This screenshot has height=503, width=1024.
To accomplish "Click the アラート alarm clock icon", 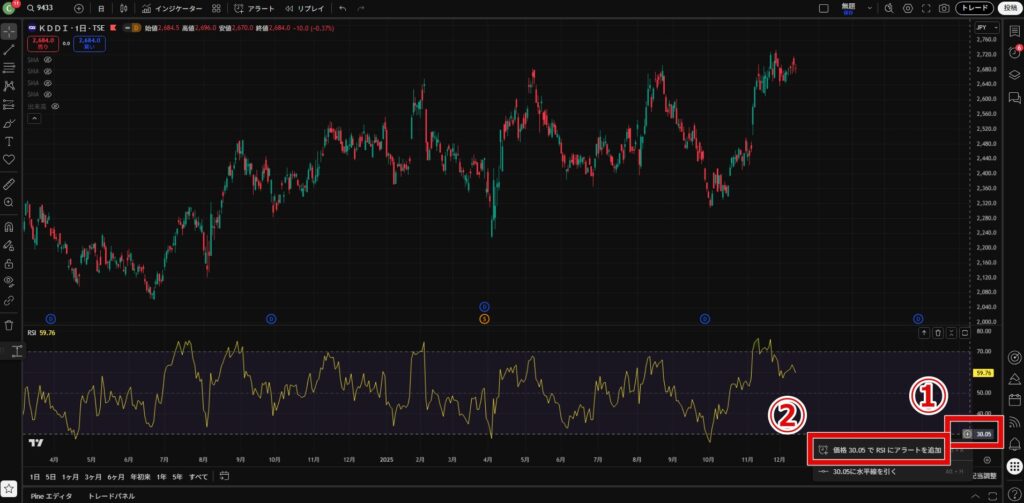I will click(238, 8).
